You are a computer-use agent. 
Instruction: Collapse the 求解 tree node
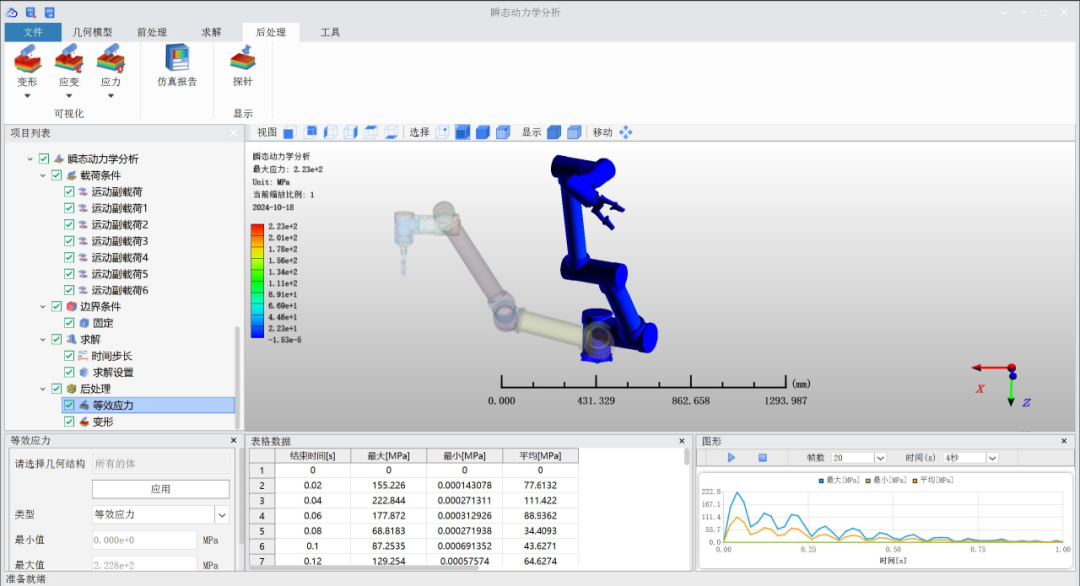43,339
